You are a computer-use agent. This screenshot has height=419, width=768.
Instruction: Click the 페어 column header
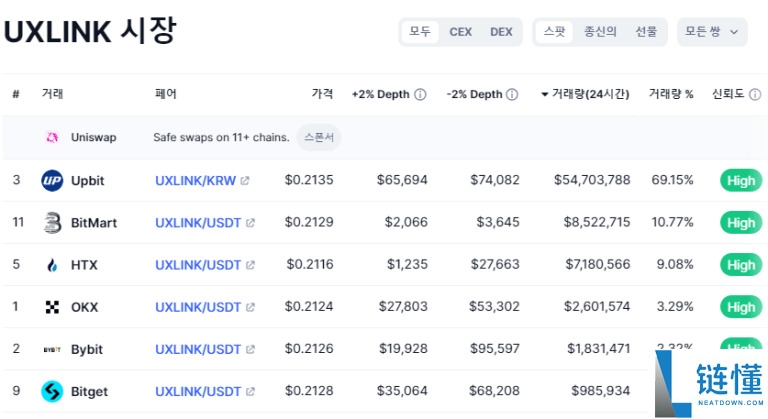tap(166, 94)
